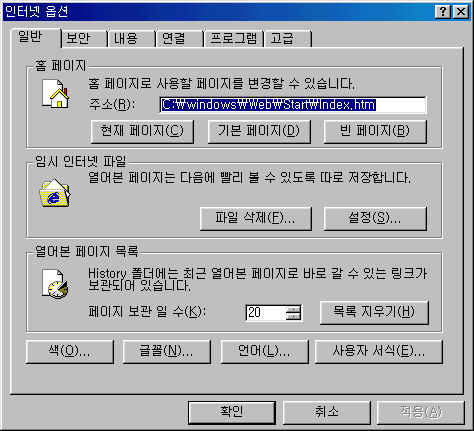Click the home page house icon

(x=55, y=93)
